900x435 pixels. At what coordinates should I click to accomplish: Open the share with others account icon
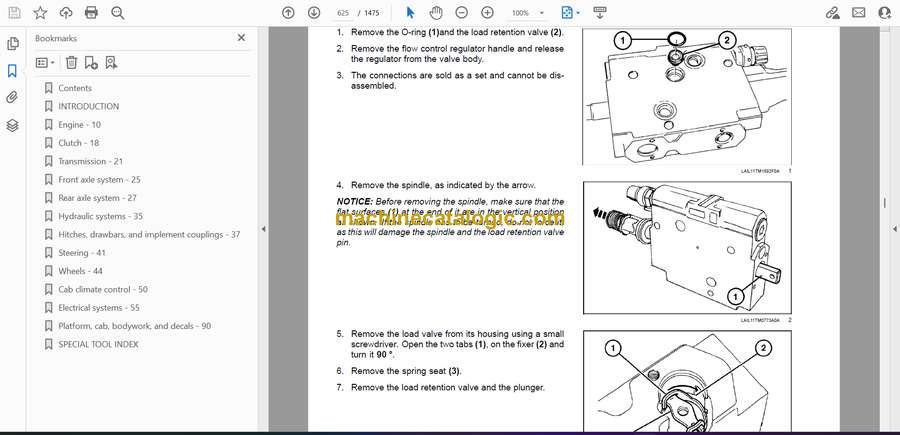tap(885, 13)
